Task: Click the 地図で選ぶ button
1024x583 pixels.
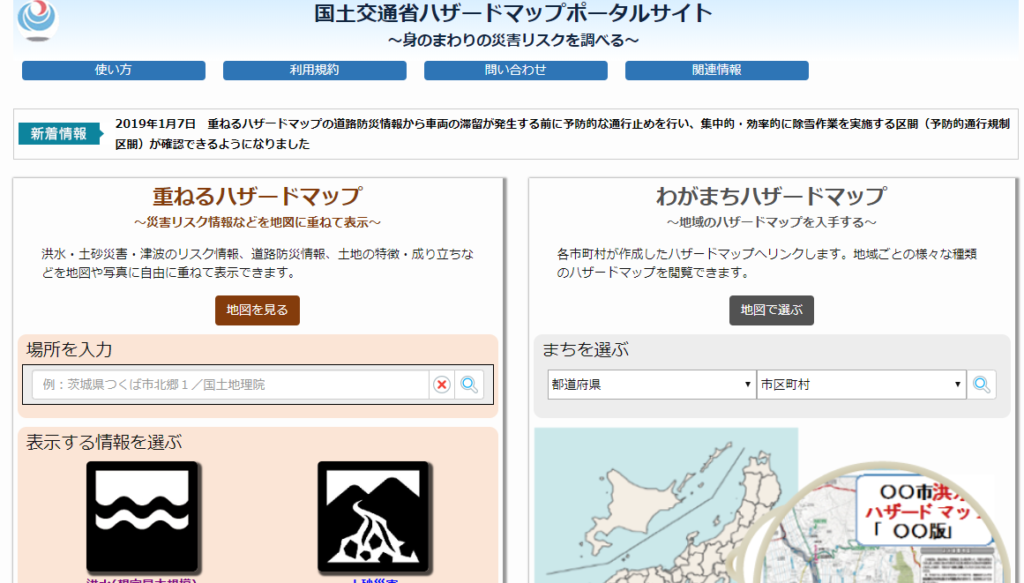Action: (771, 310)
